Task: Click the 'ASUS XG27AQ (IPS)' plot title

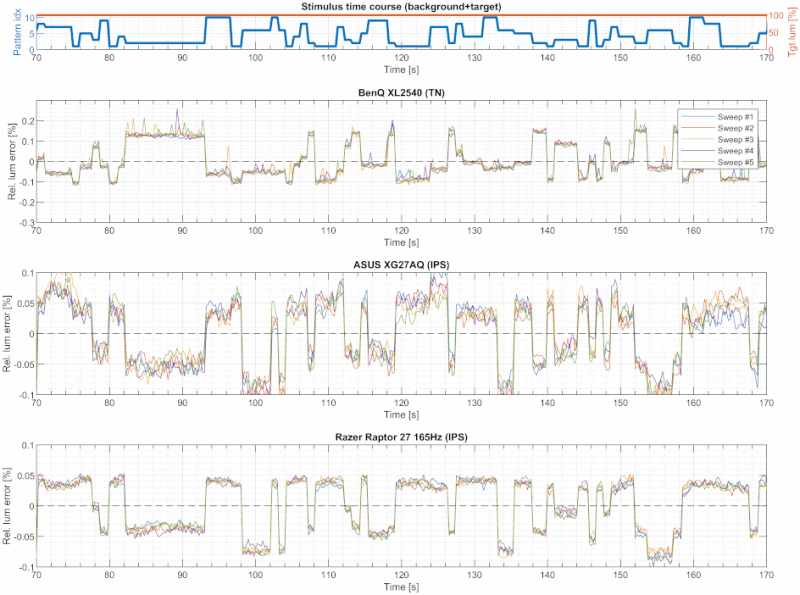Action: (401, 265)
